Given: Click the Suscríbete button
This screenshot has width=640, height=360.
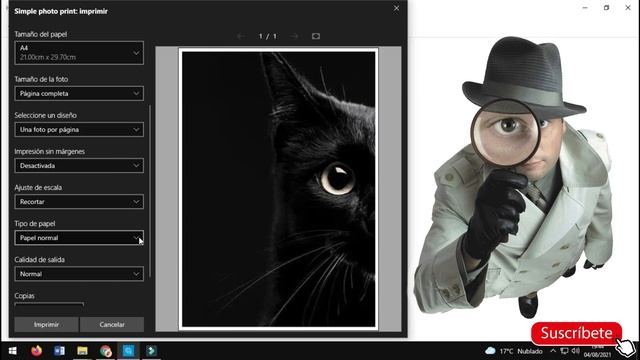Looking at the screenshot, I should pyautogui.click(x=576, y=333).
